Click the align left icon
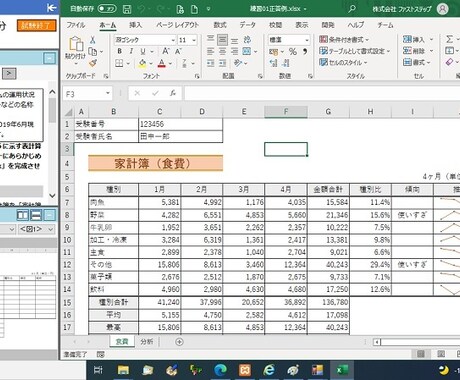 [x=210, y=52]
